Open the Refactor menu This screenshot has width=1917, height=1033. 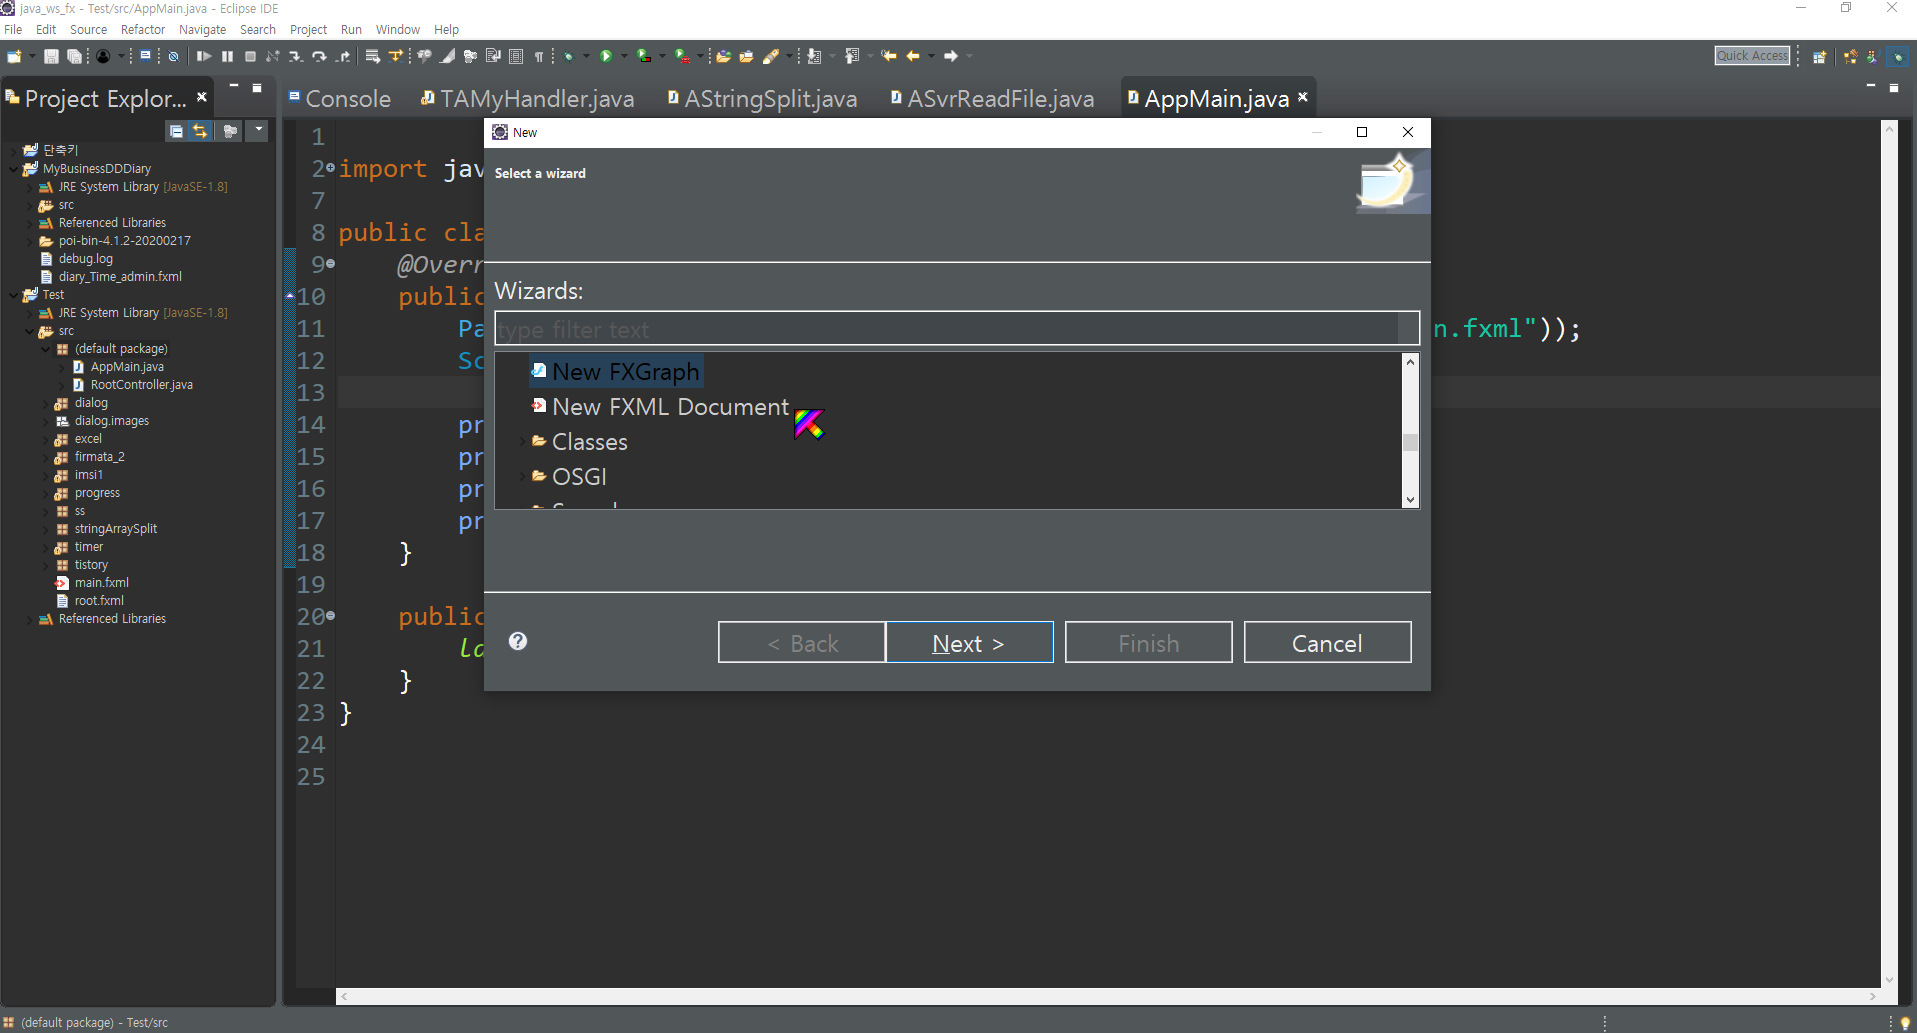(x=143, y=29)
